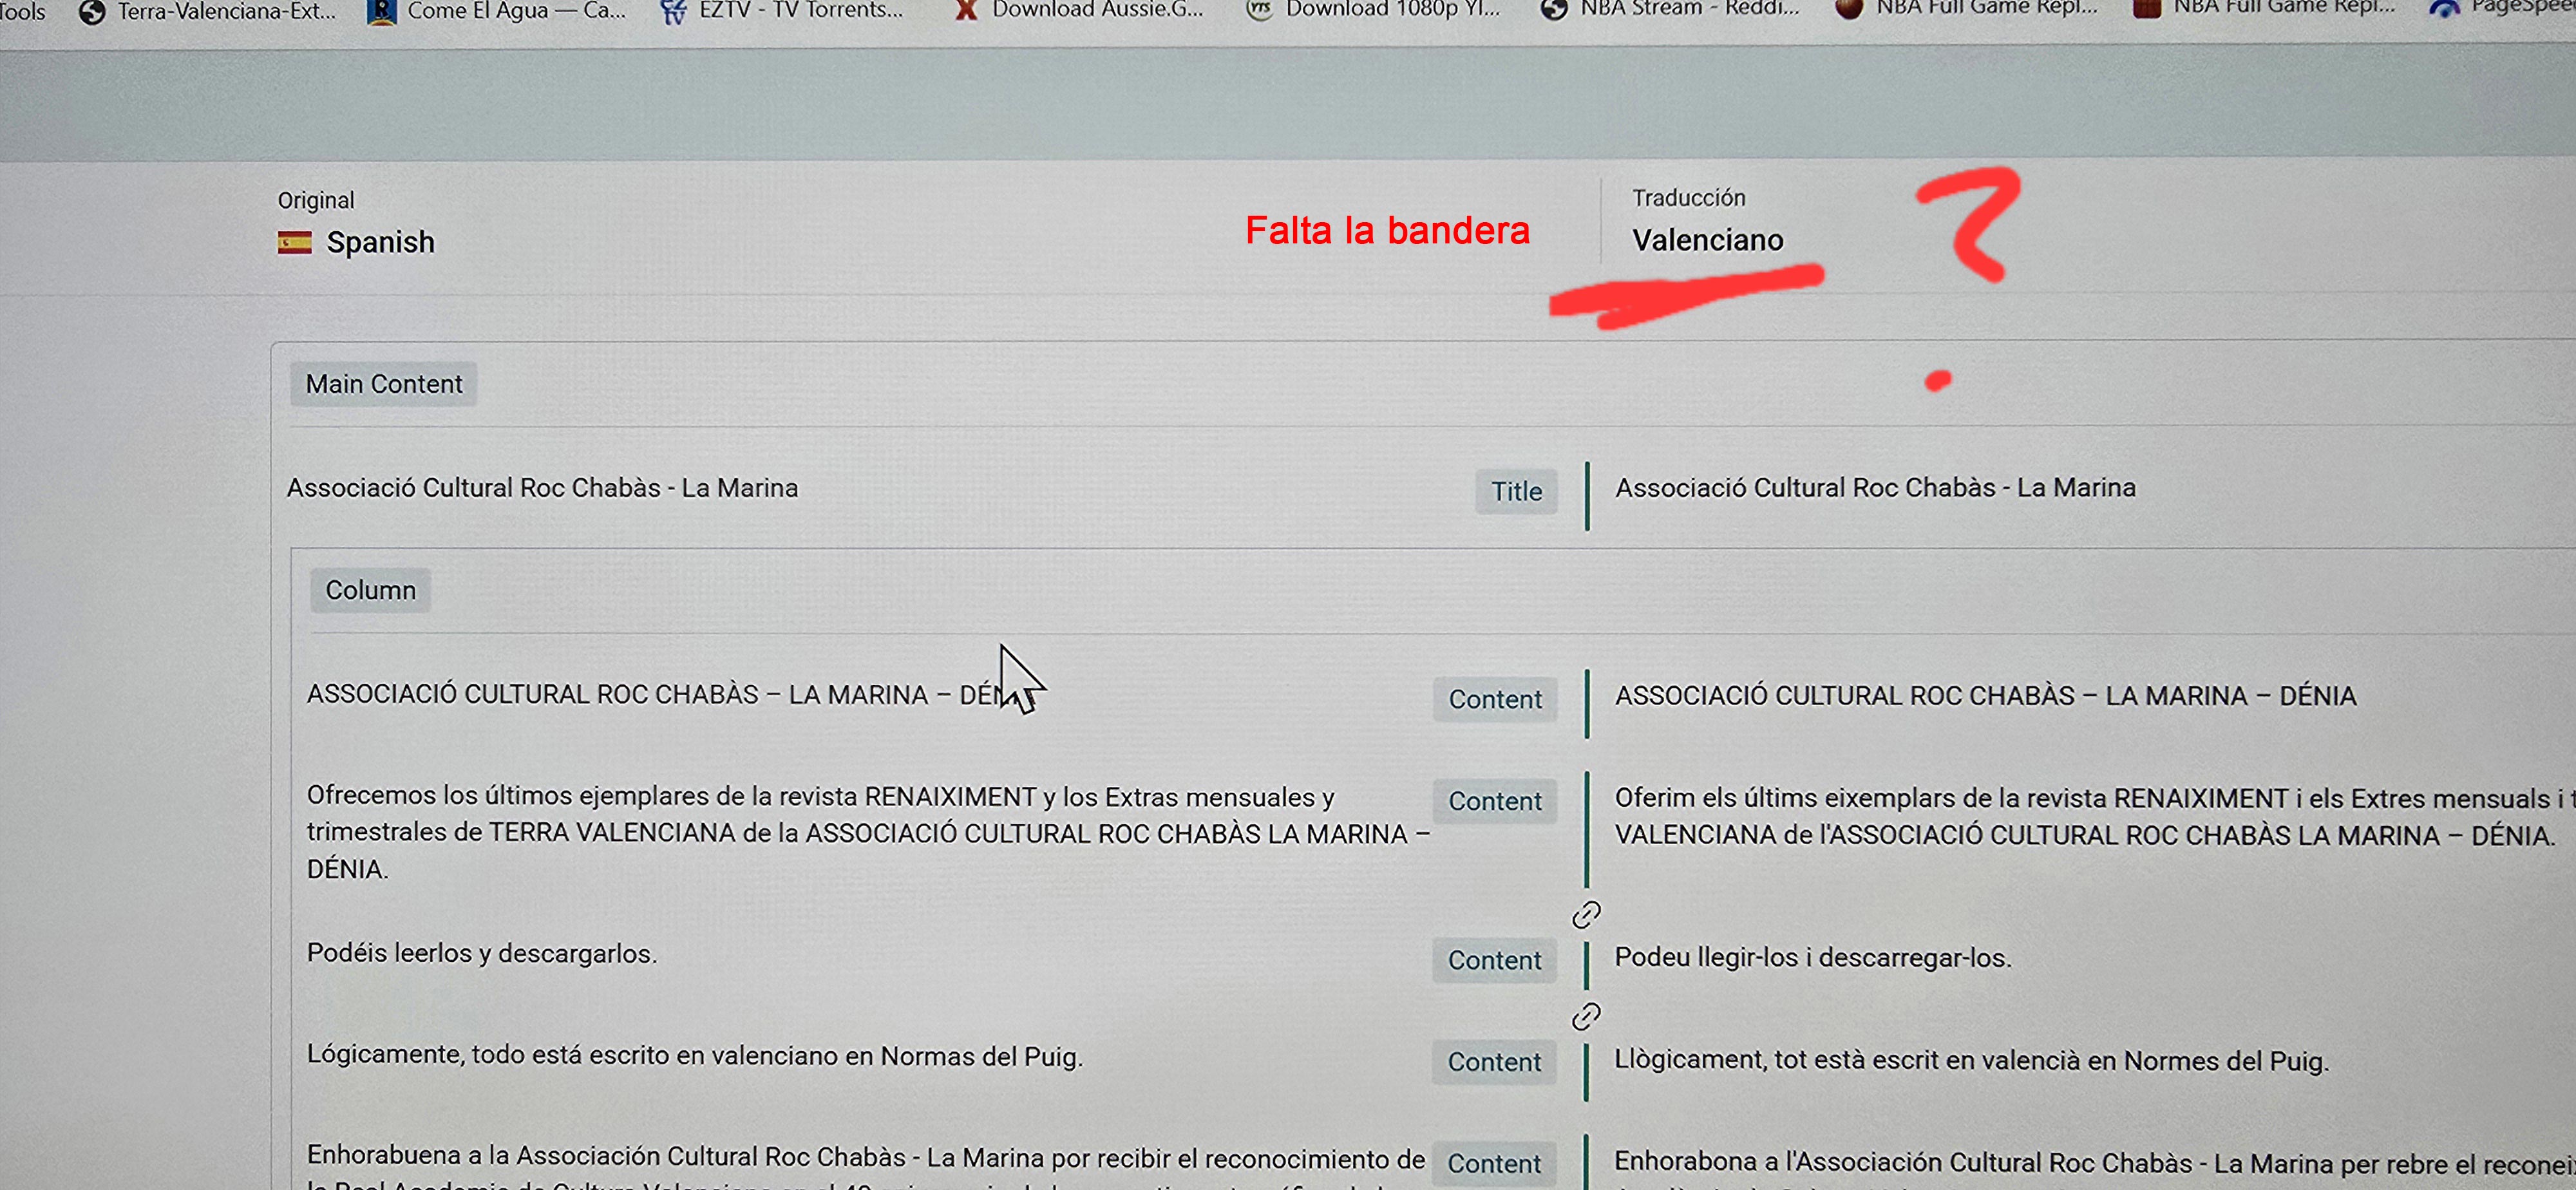This screenshot has width=2576, height=1190.
Task: Click the Spanish flag icon beside Spanish
Action: pos(294,242)
